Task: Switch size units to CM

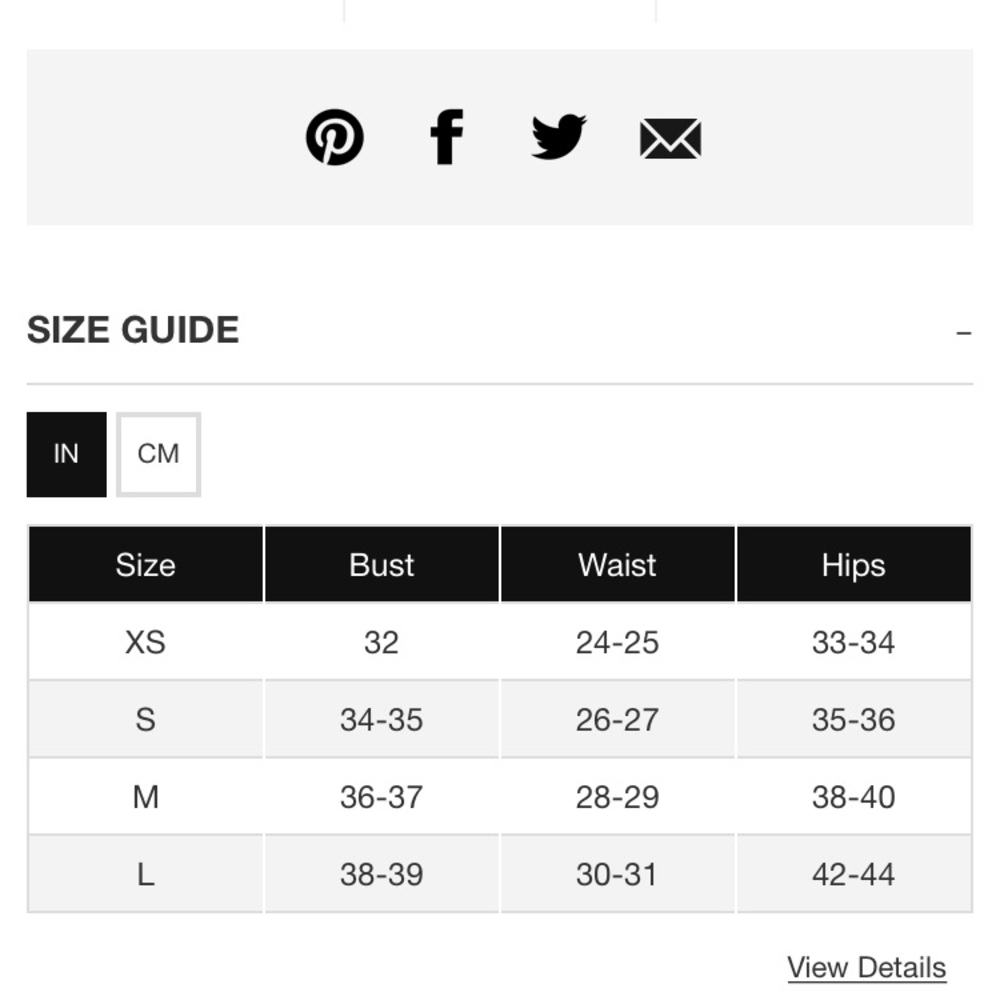Action: tap(158, 454)
